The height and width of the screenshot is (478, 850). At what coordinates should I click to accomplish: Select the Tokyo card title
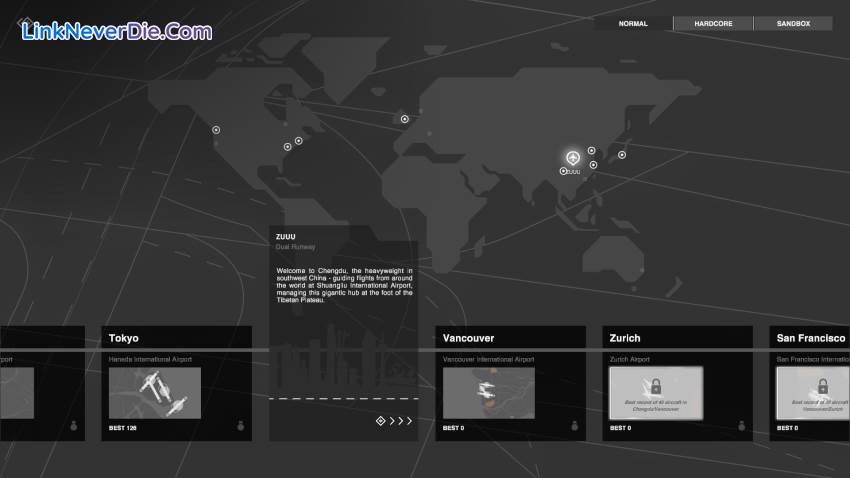(x=125, y=338)
